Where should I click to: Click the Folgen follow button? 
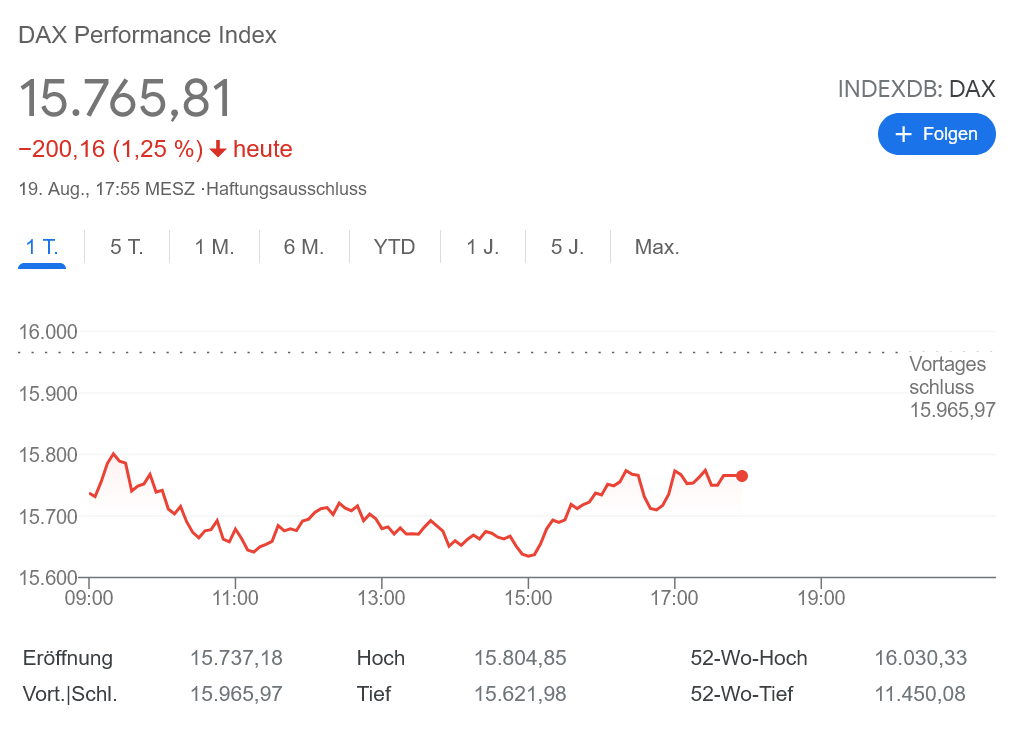click(936, 134)
